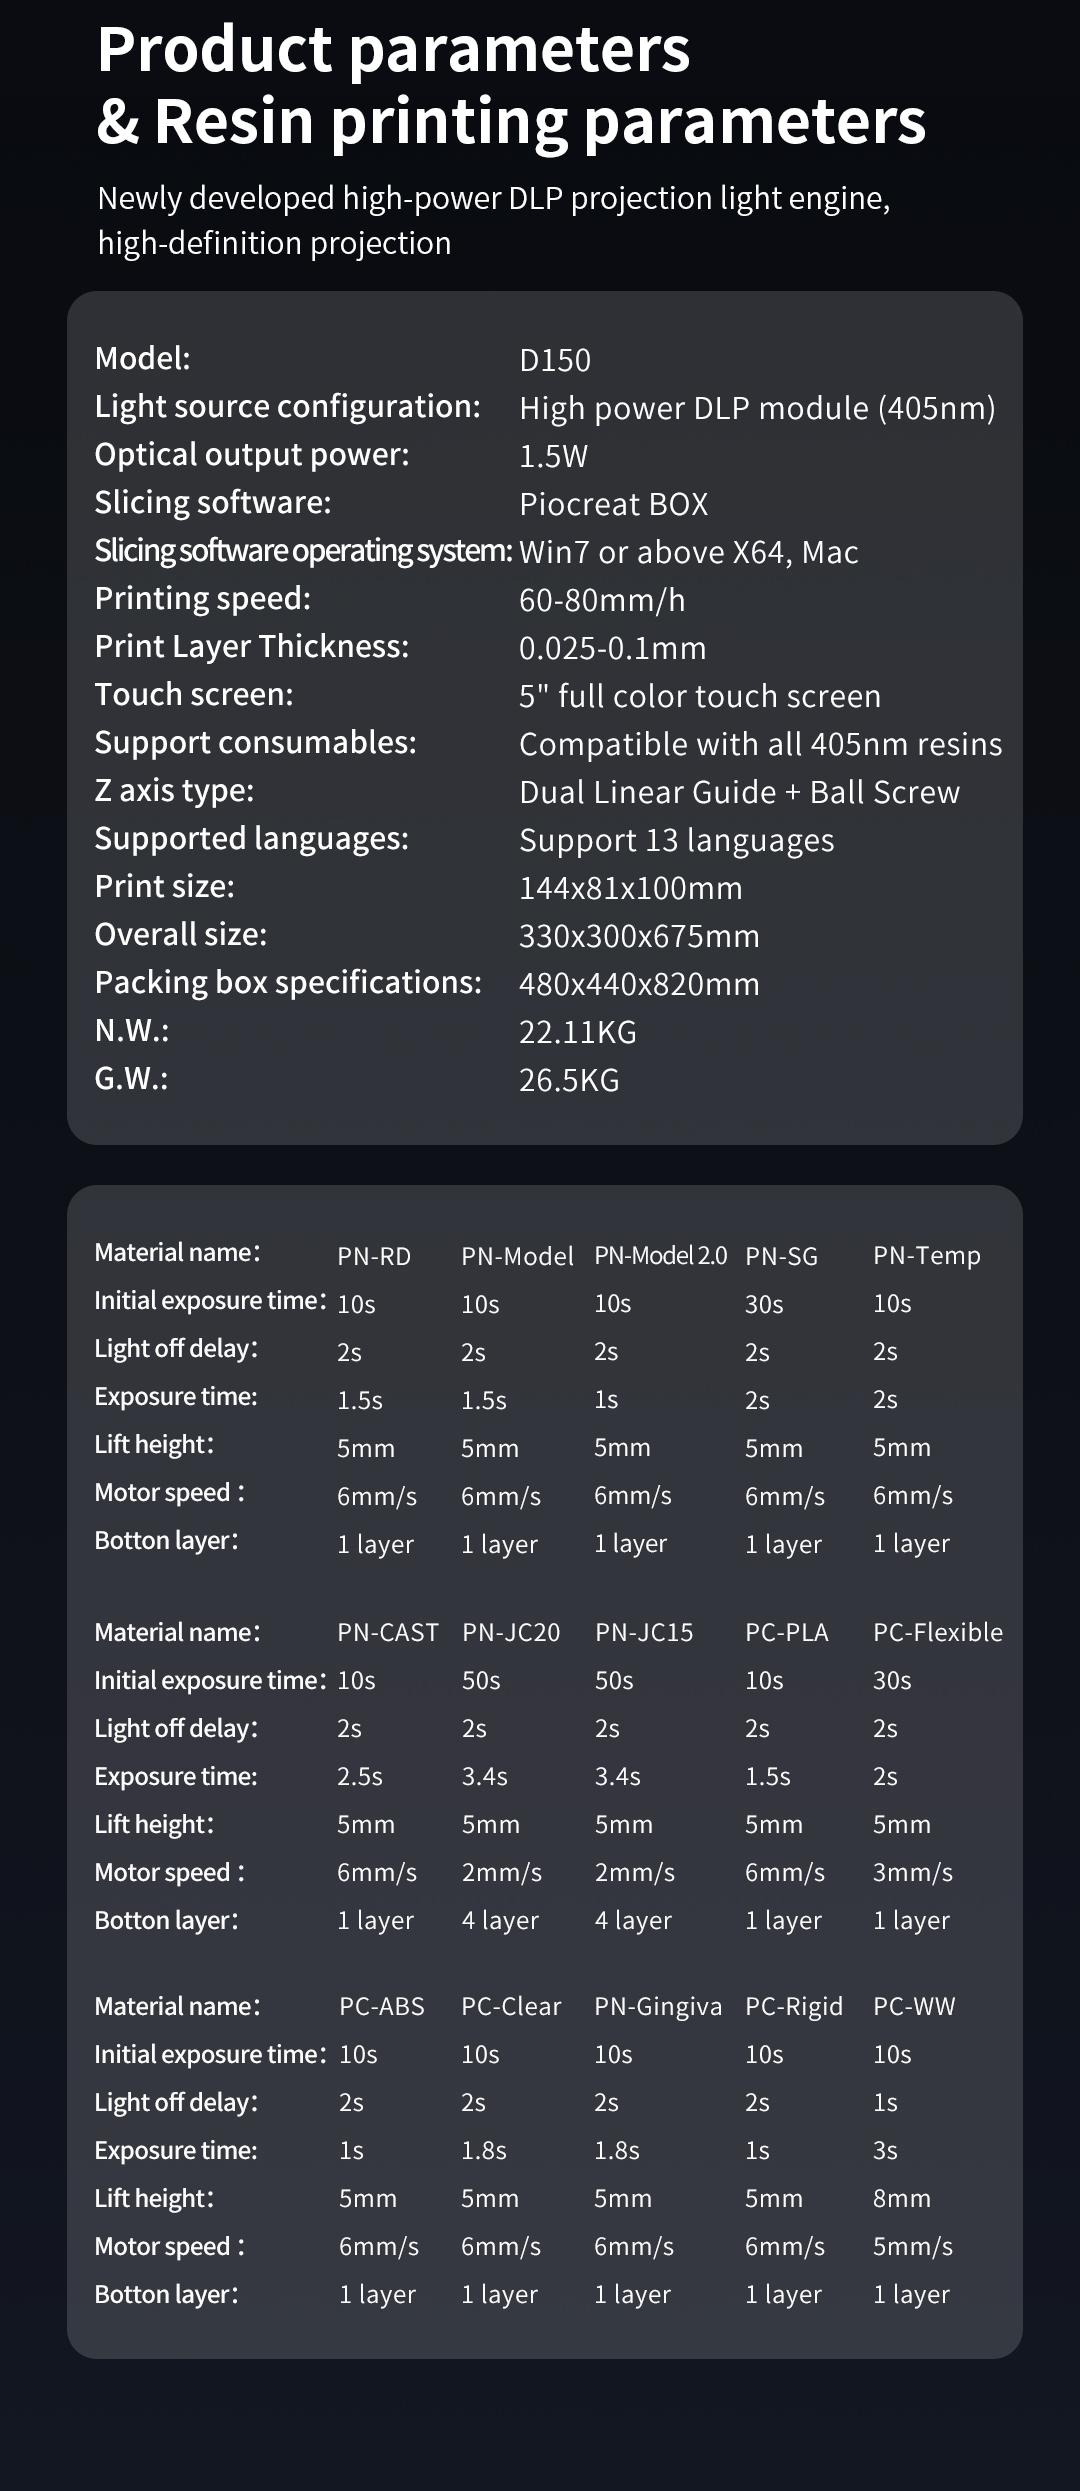1080x2491 pixels.
Task: Click the PC-WW 8mm lift height value
Action: tap(902, 2198)
